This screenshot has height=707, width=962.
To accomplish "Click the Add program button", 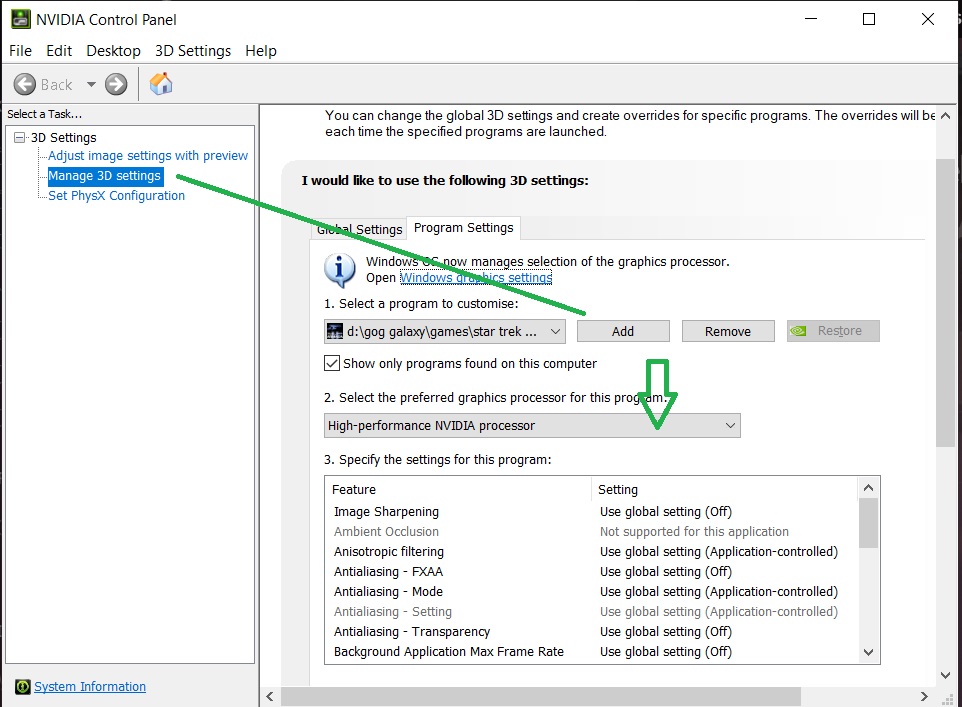I will tap(623, 331).
